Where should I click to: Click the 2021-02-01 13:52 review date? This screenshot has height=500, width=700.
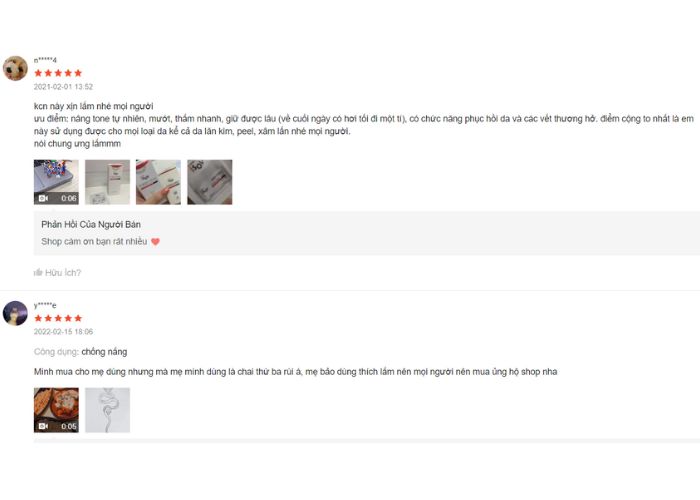pyautogui.click(x=63, y=87)
